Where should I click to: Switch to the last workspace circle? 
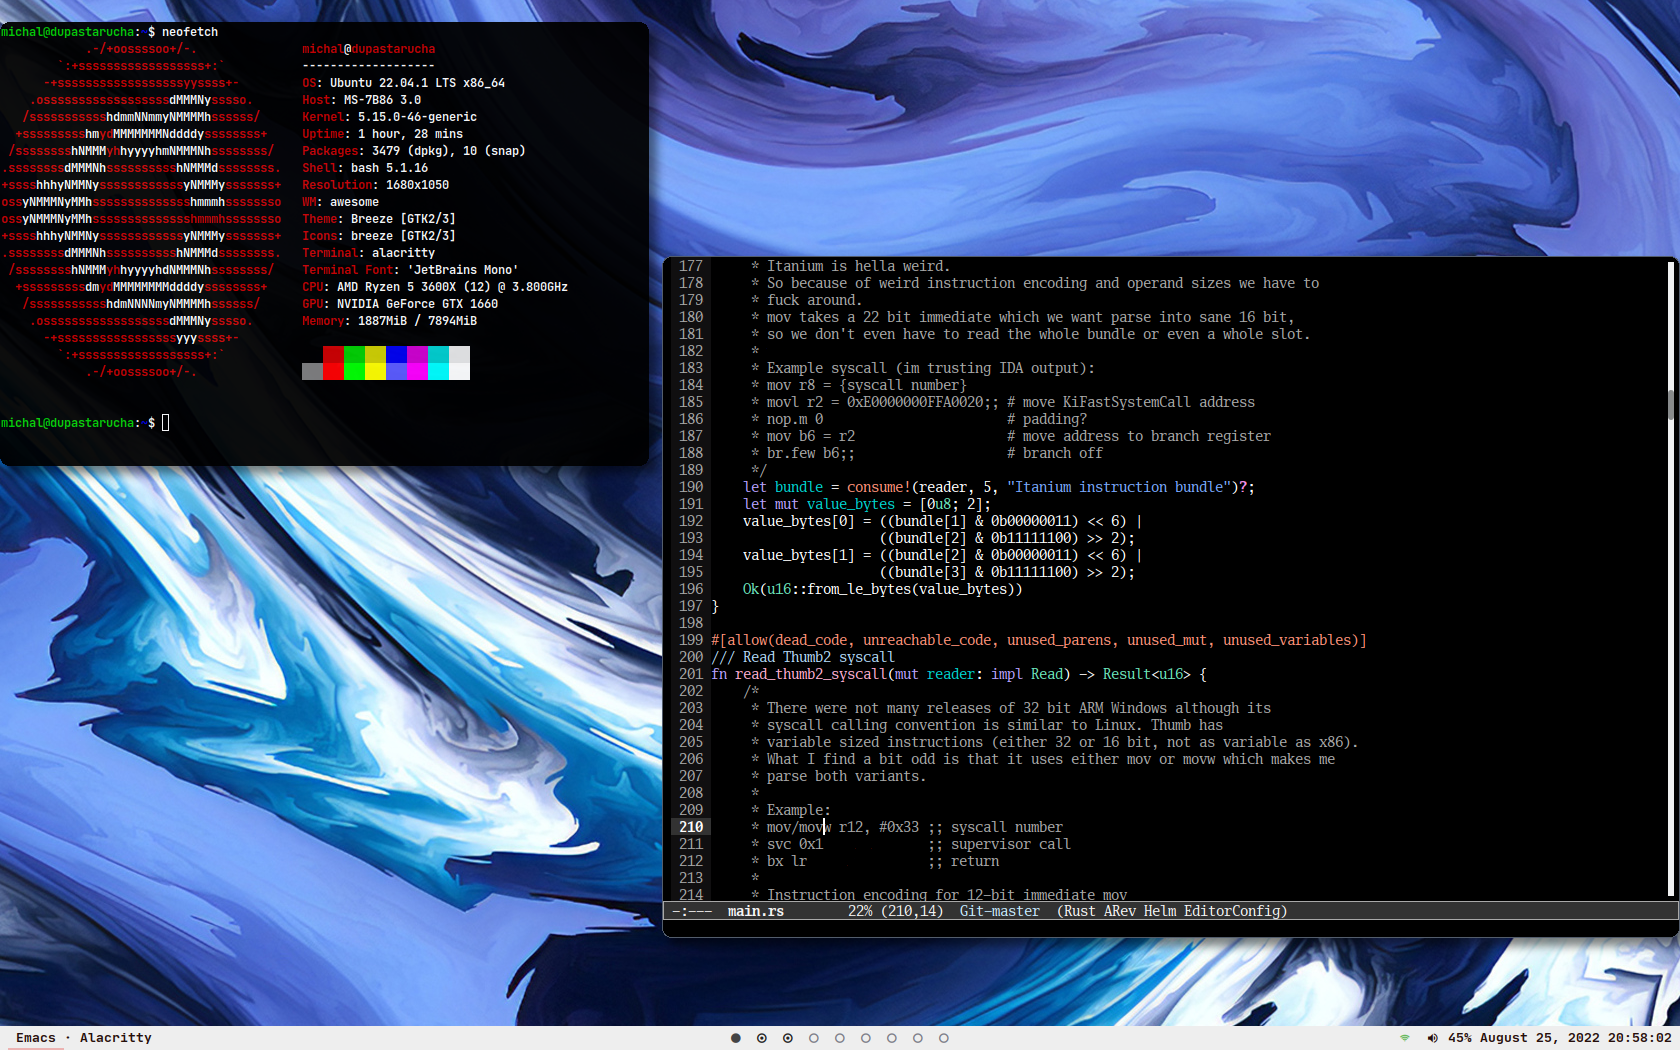point(943,1038)
